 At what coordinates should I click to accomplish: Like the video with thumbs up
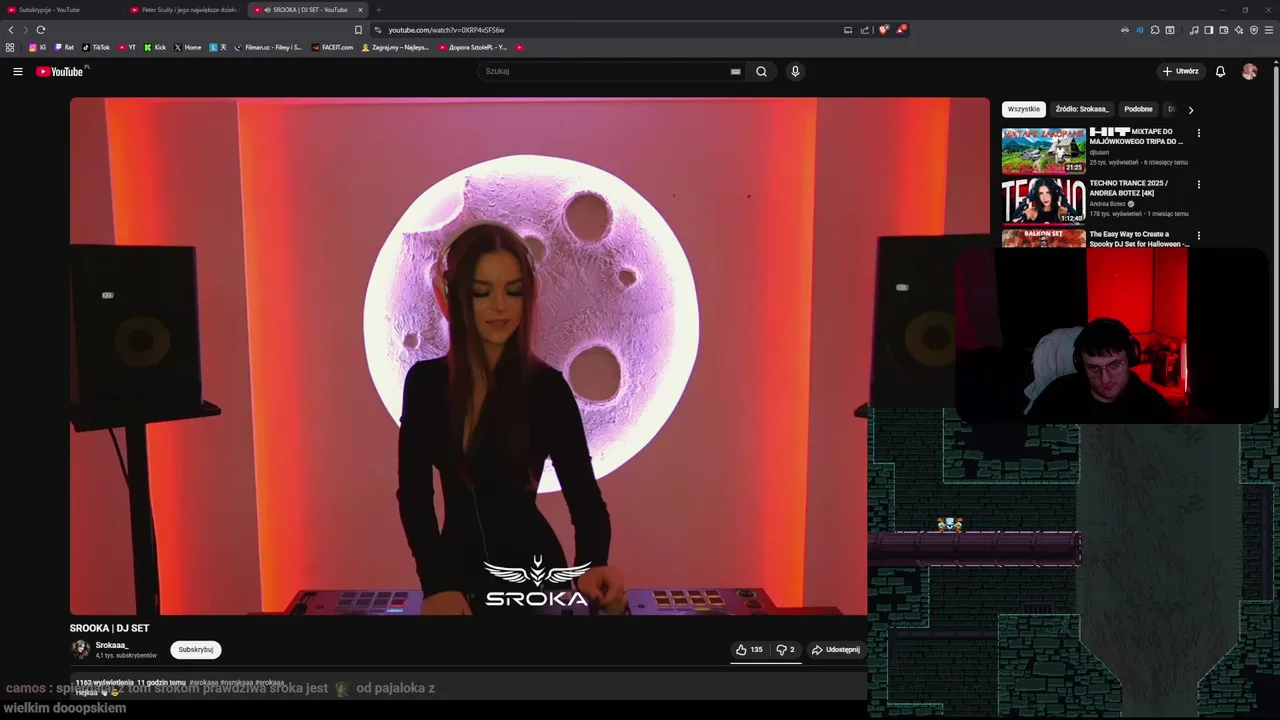click(749, 649)
